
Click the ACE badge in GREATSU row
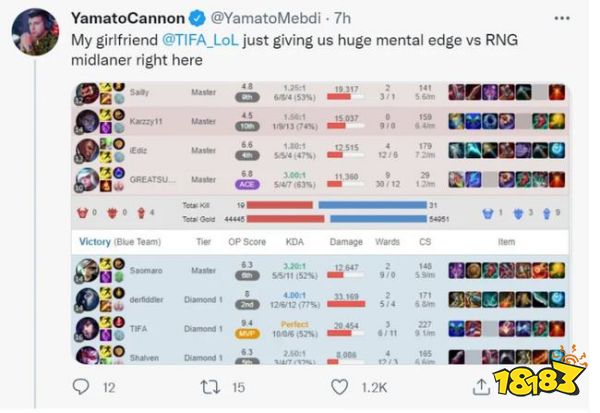pos(247,184)
